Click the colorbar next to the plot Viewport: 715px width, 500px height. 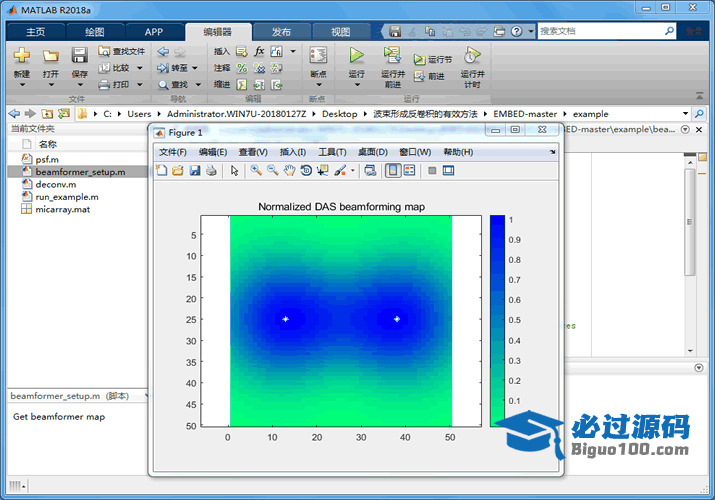(x=497, y=321)
